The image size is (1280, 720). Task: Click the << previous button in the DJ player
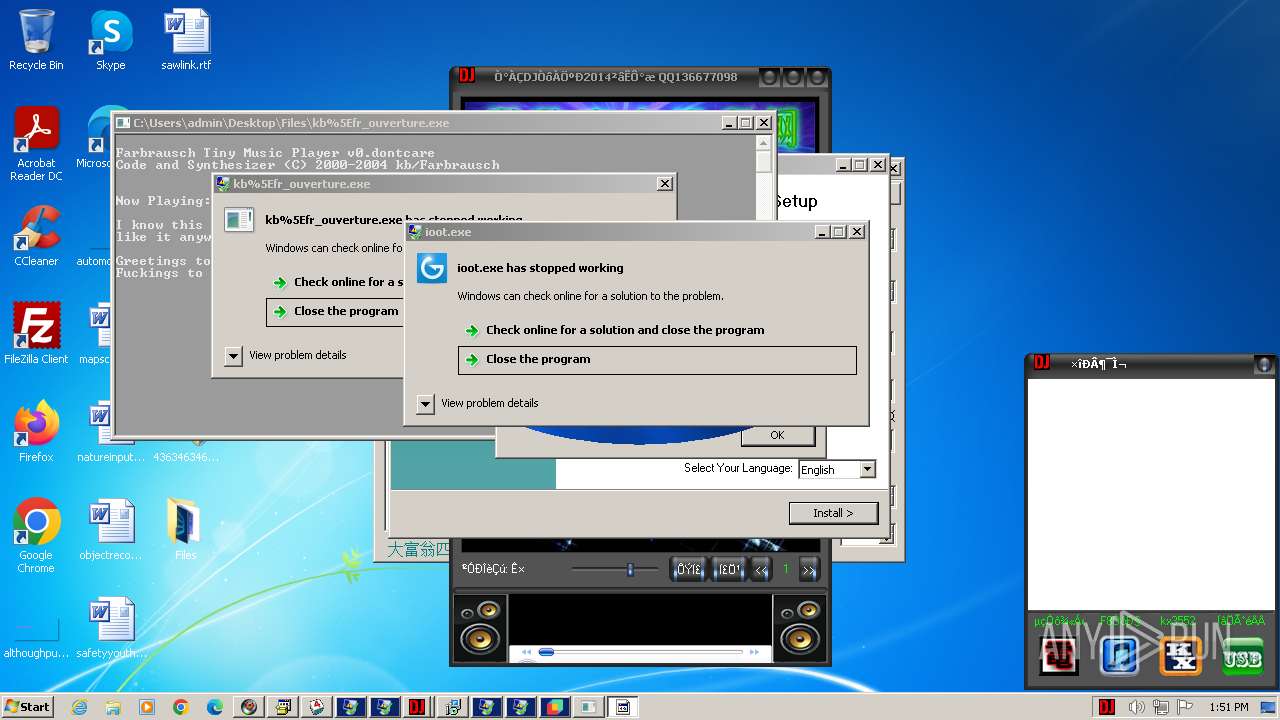[762, 569]
